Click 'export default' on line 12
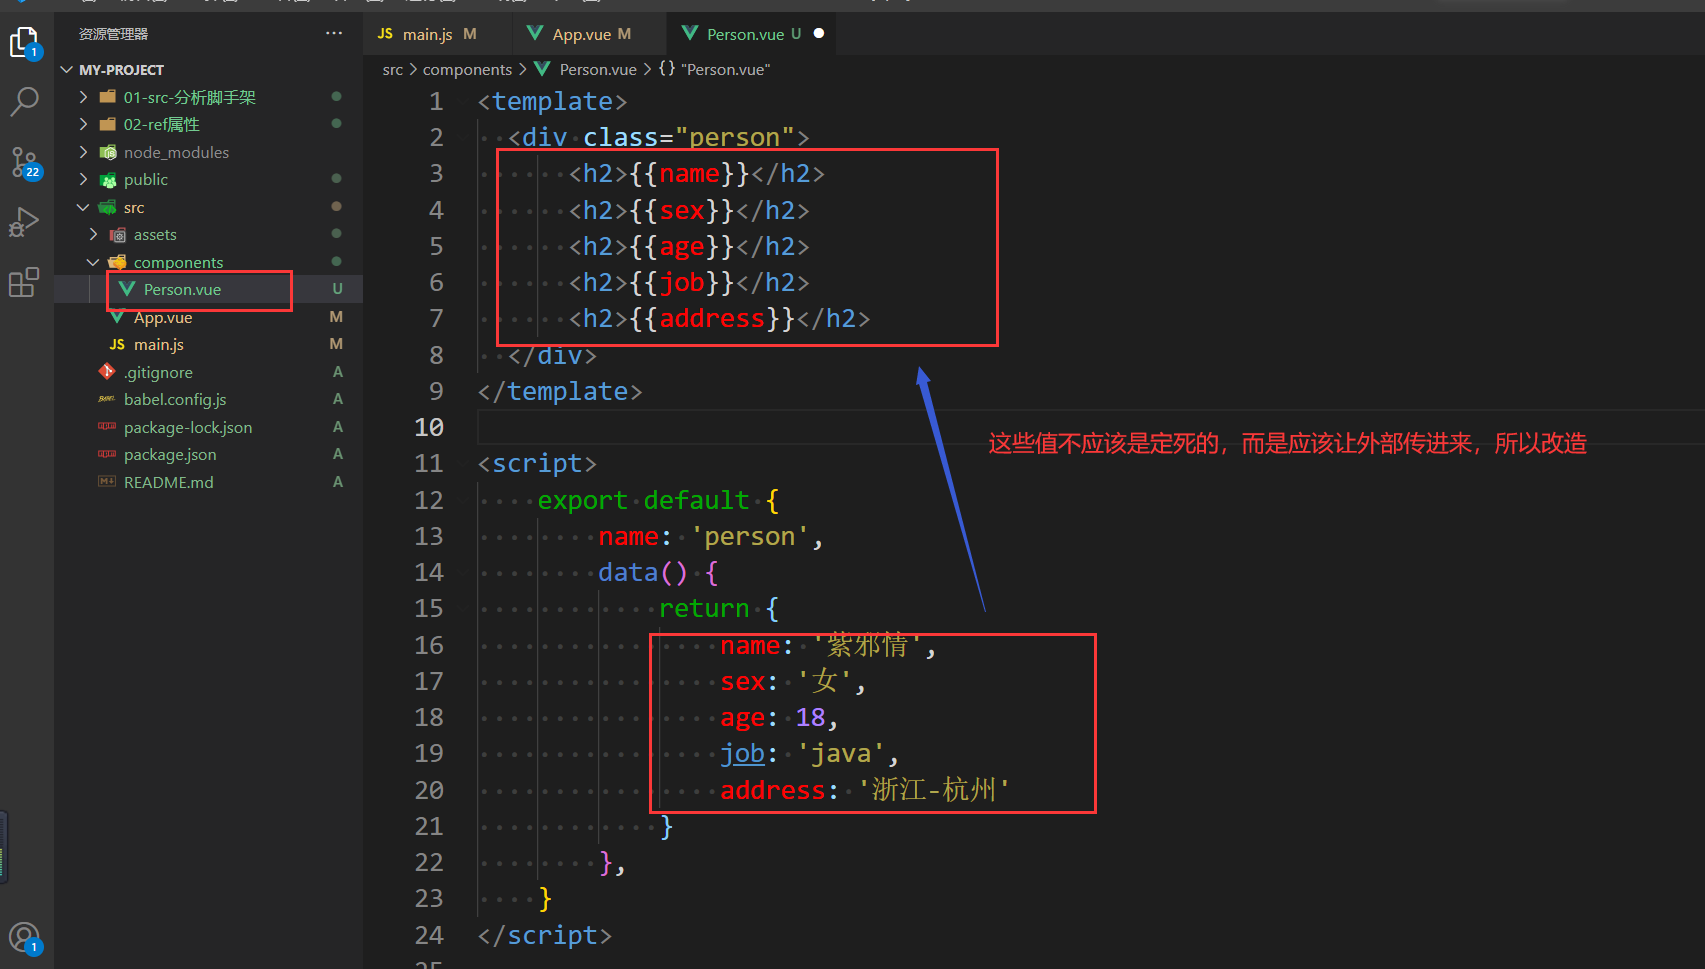 coord(643,500)
